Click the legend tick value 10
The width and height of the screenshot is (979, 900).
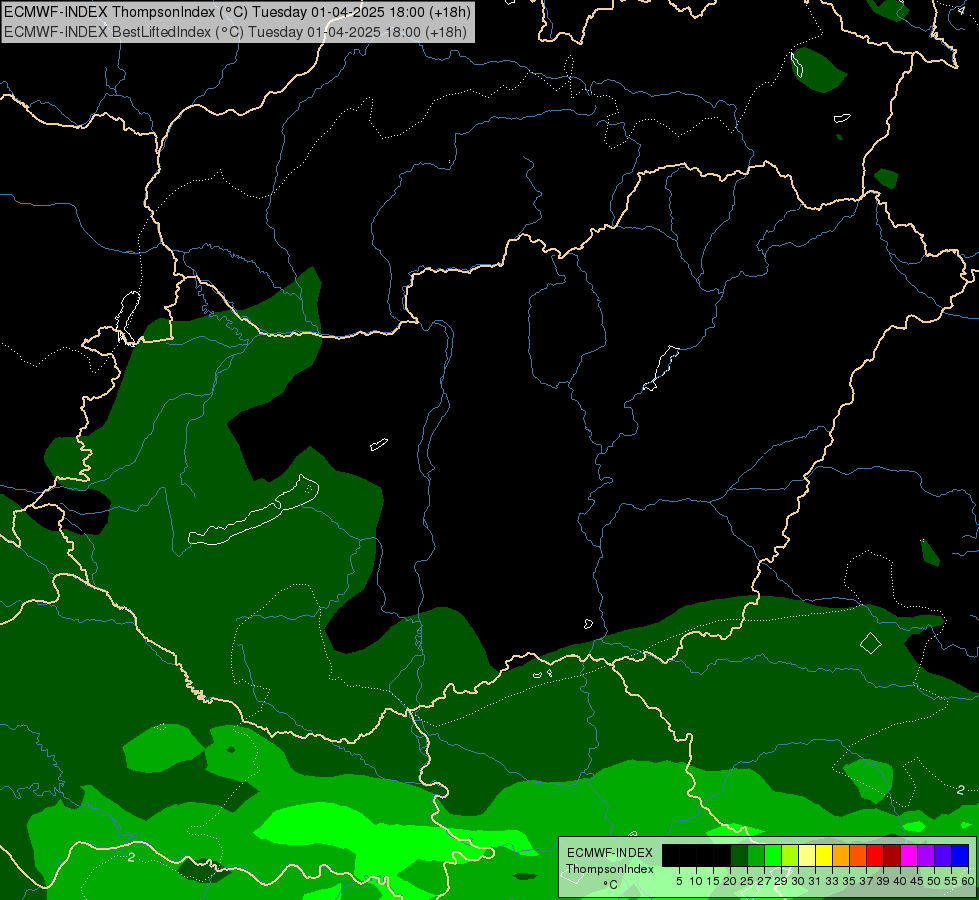[x=696, y=881]
